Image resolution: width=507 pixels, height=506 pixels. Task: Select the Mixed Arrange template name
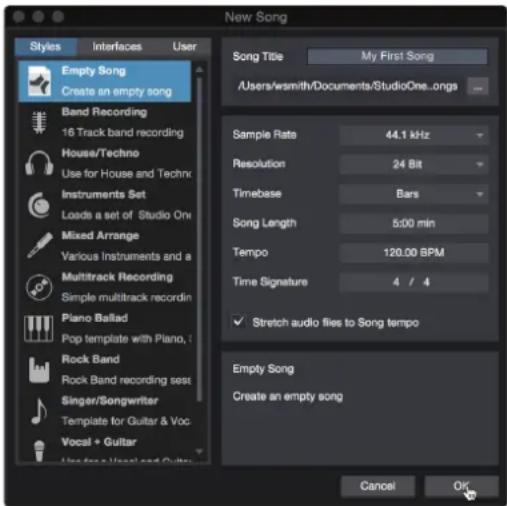pos(100,236)
